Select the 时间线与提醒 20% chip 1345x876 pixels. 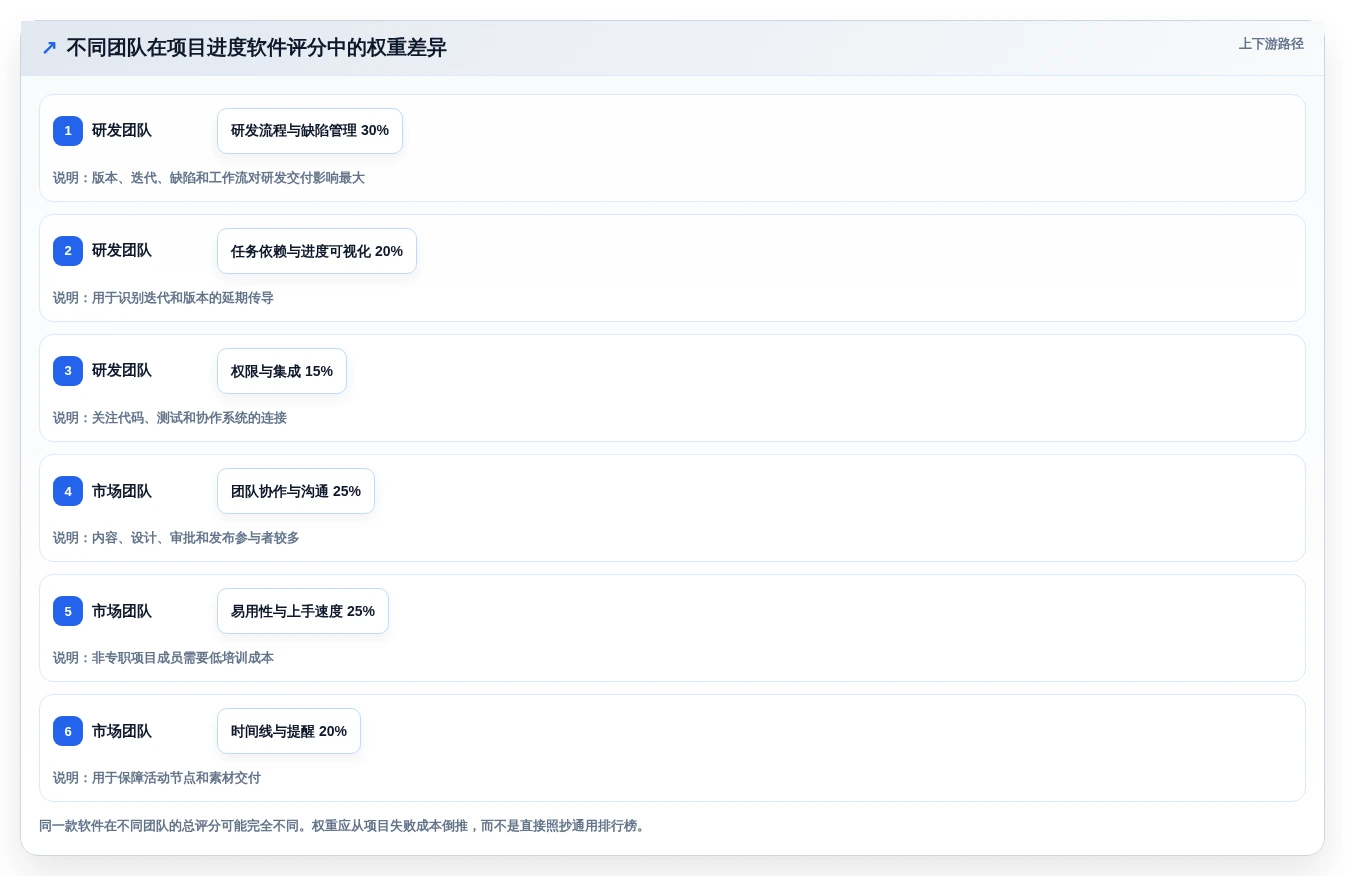tap(289, 731)
